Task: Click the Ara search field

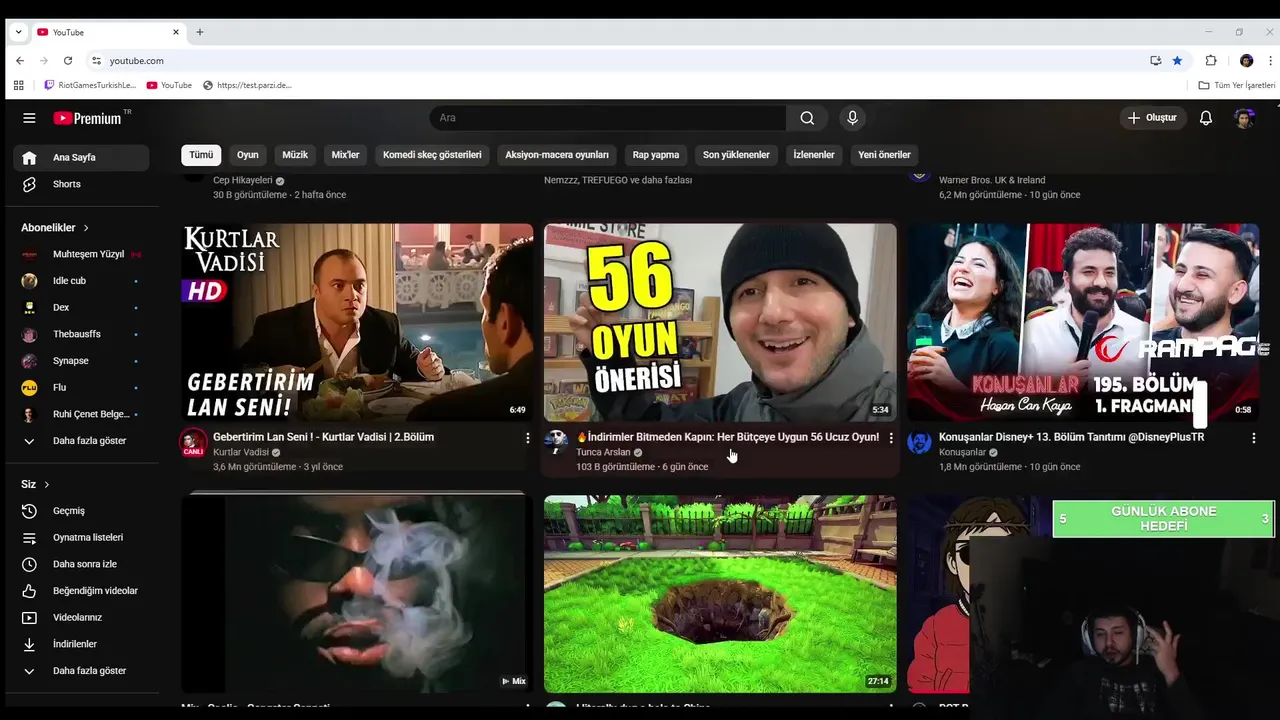Action: pos(608,118)
